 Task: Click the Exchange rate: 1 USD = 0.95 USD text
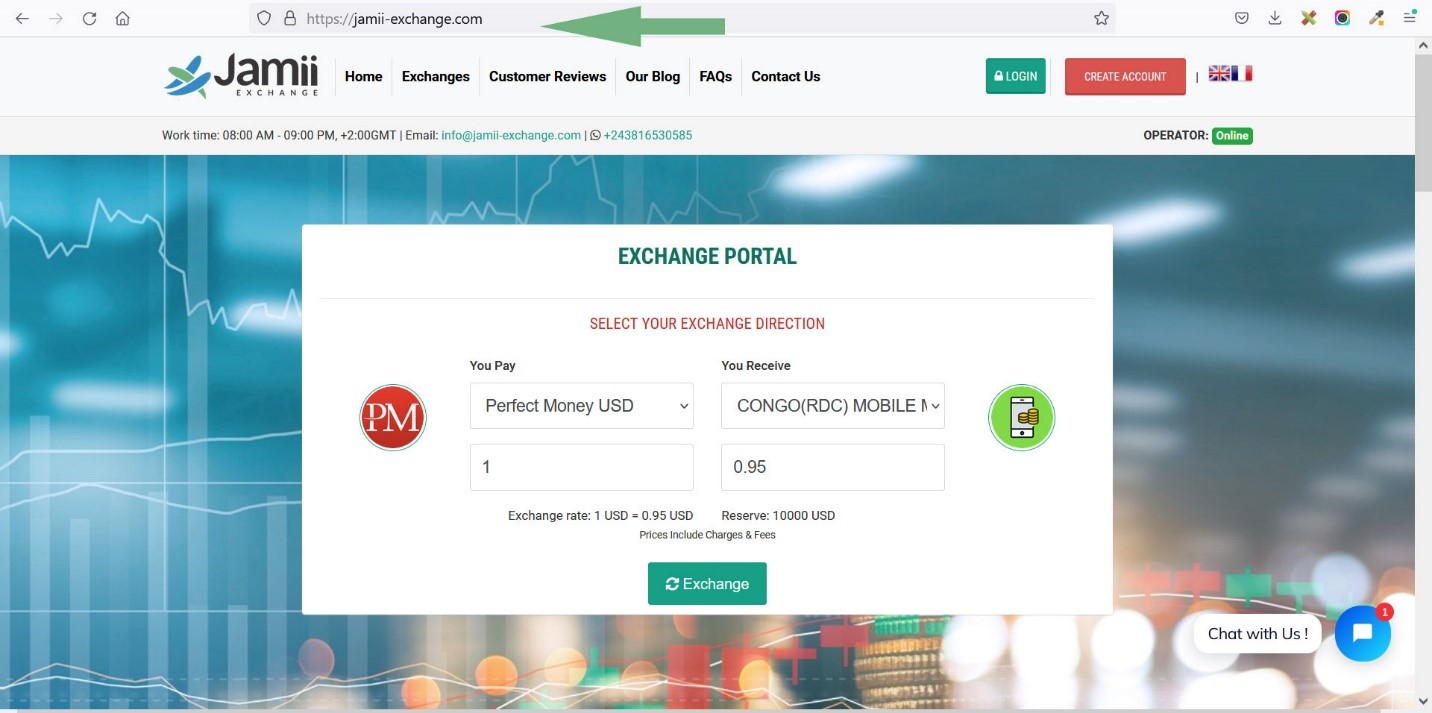[600, 516]
